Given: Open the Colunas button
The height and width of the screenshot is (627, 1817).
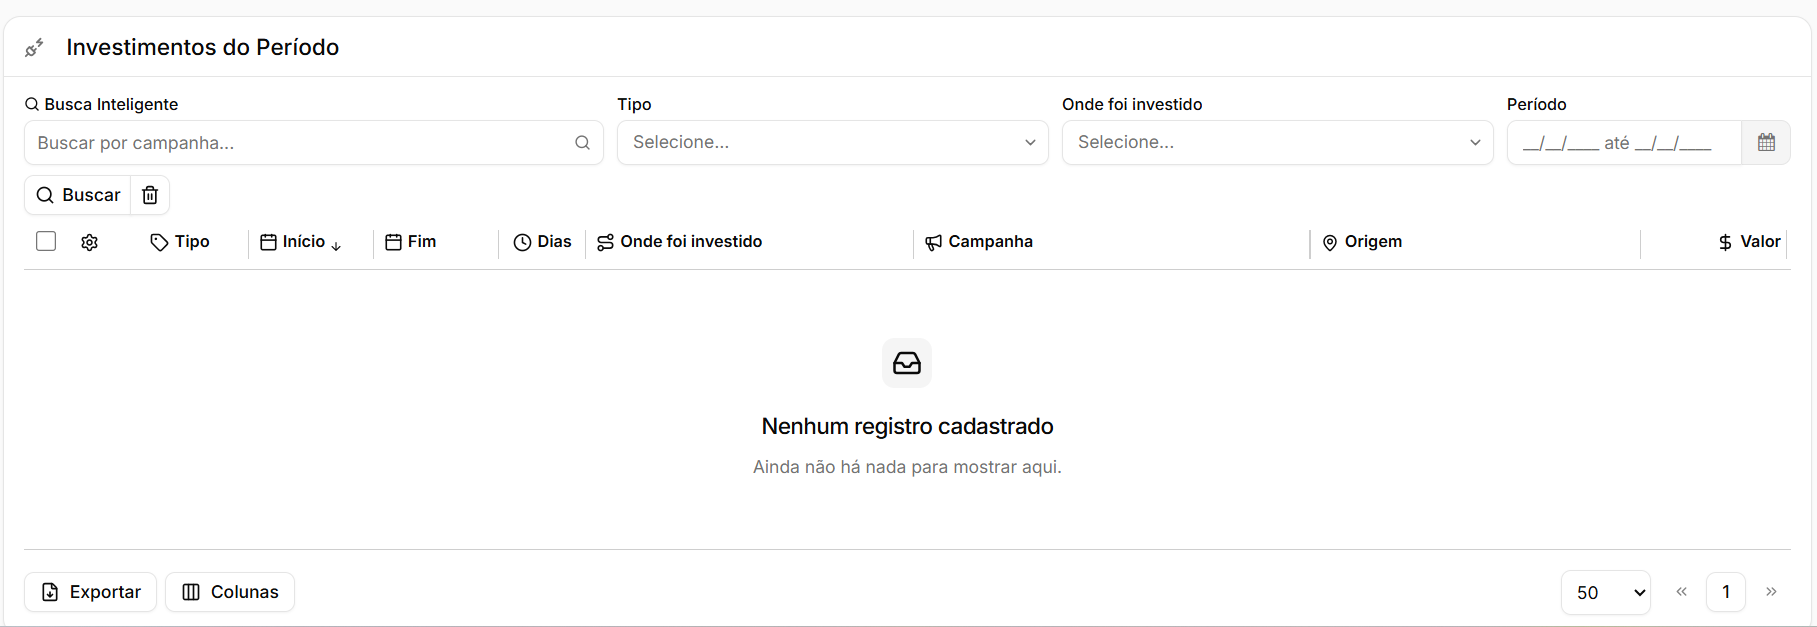Looking at the screenshot, I should click(x=230, y=592).
